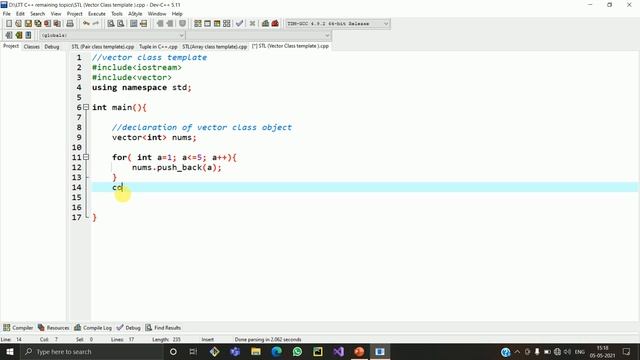Screen dimensions: 640x360
Task: Click the 'Done parsing' status bar message
Action: 268,339
